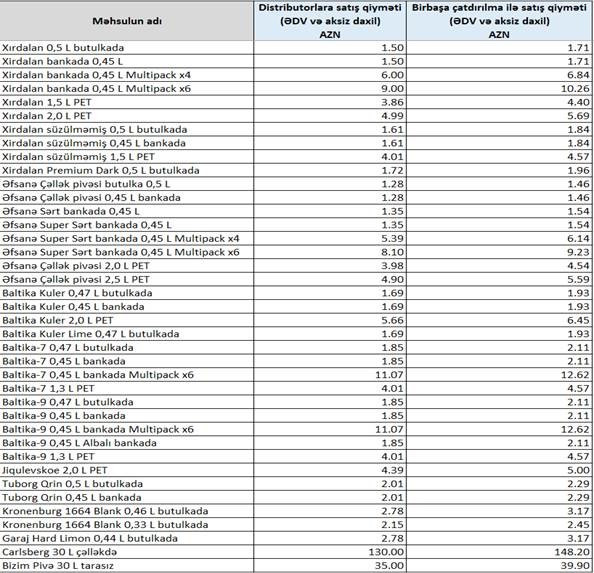Viewport: 594px width, 573px height.
Task: Click direct delivery price 6.45 for Baltika Kuler
Action: point(499,320)
